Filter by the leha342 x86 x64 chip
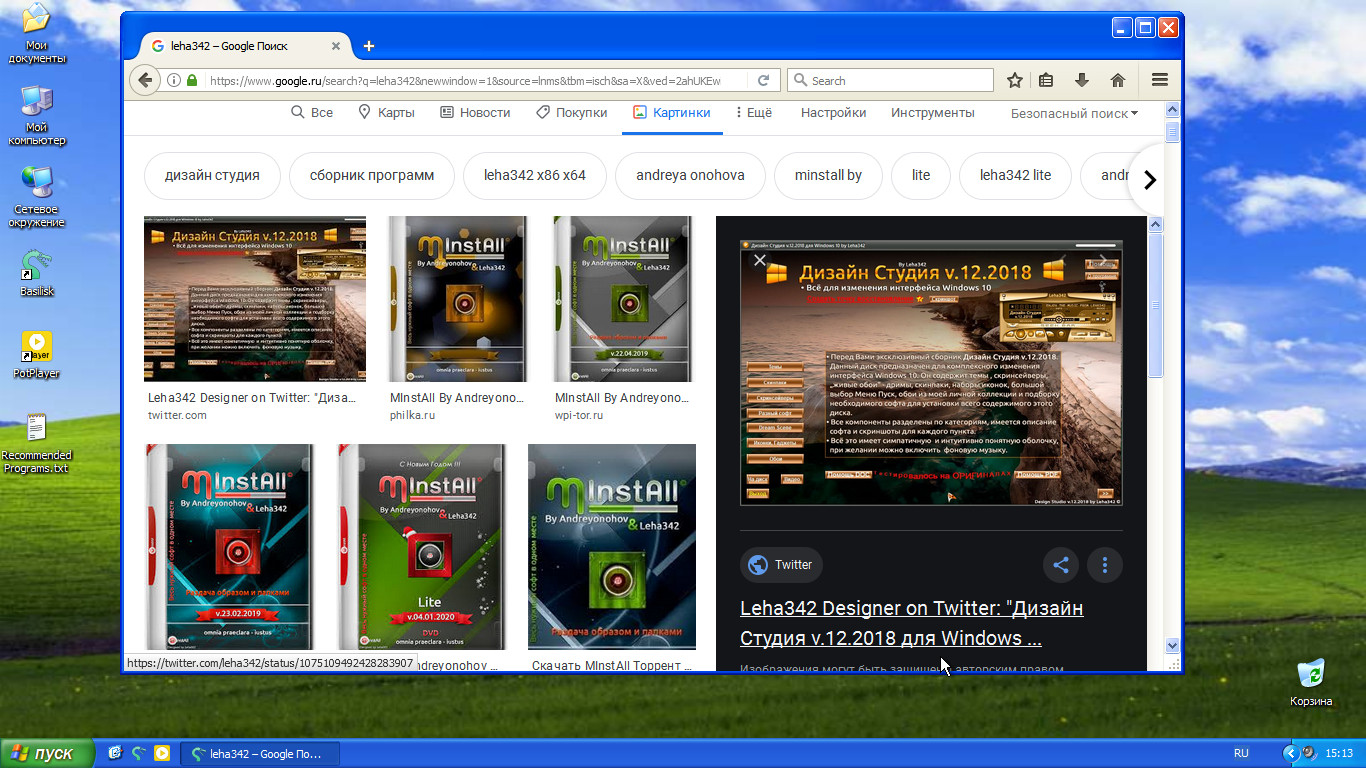 click(x=535, y=175)
